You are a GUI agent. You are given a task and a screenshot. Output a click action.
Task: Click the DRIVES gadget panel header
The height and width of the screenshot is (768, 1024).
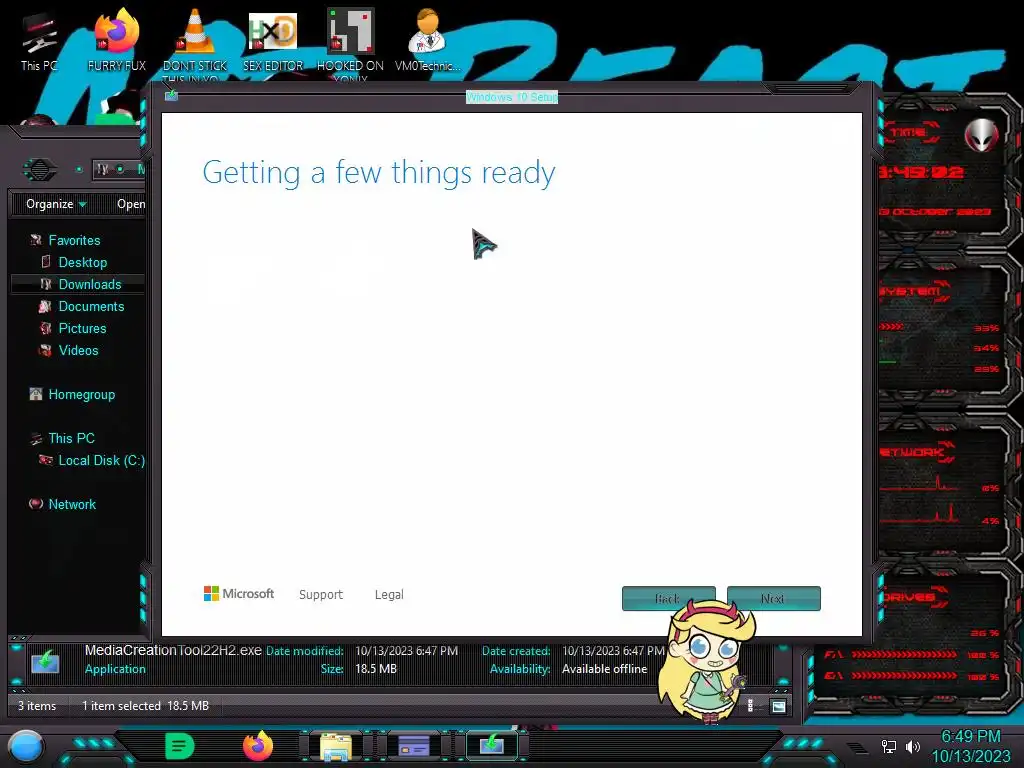point(912,597)
